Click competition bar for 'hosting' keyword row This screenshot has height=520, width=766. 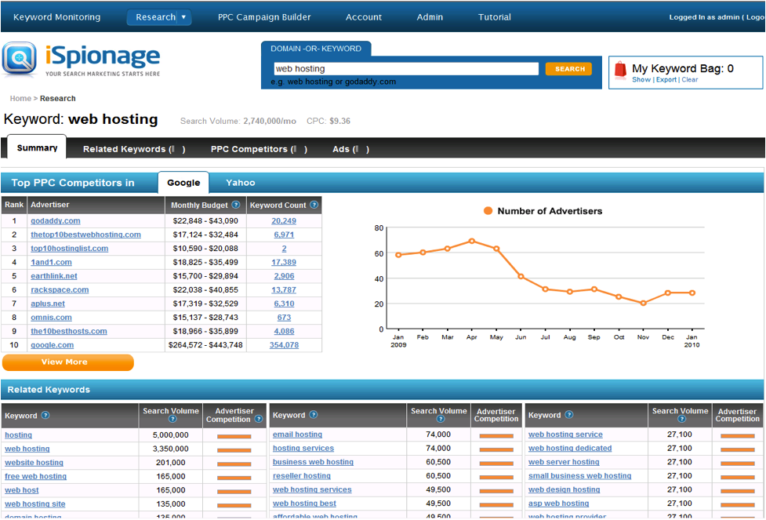tap(234, 436)
